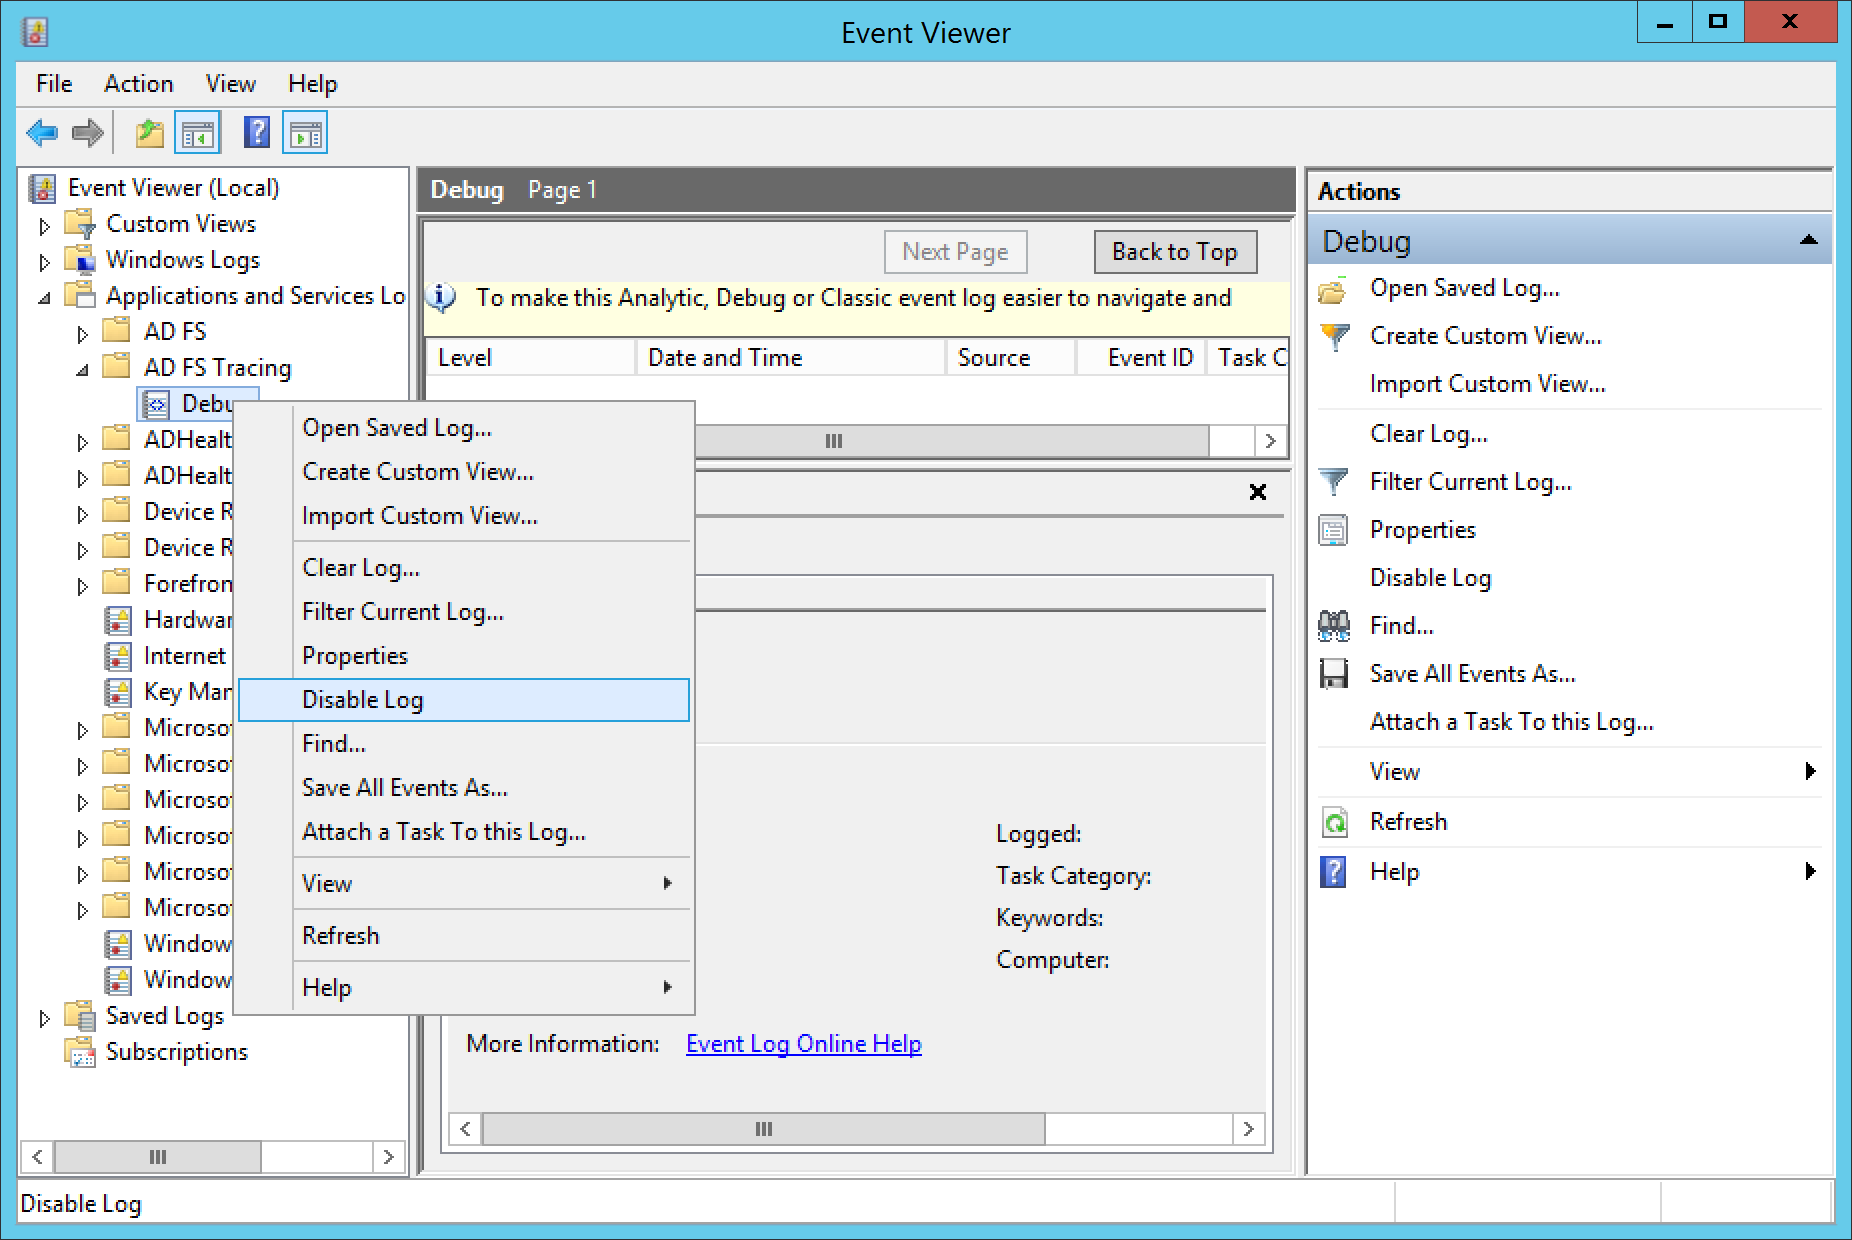
Task: Click the Filter Current Log funnel icon
Action: click(1333, 482)
